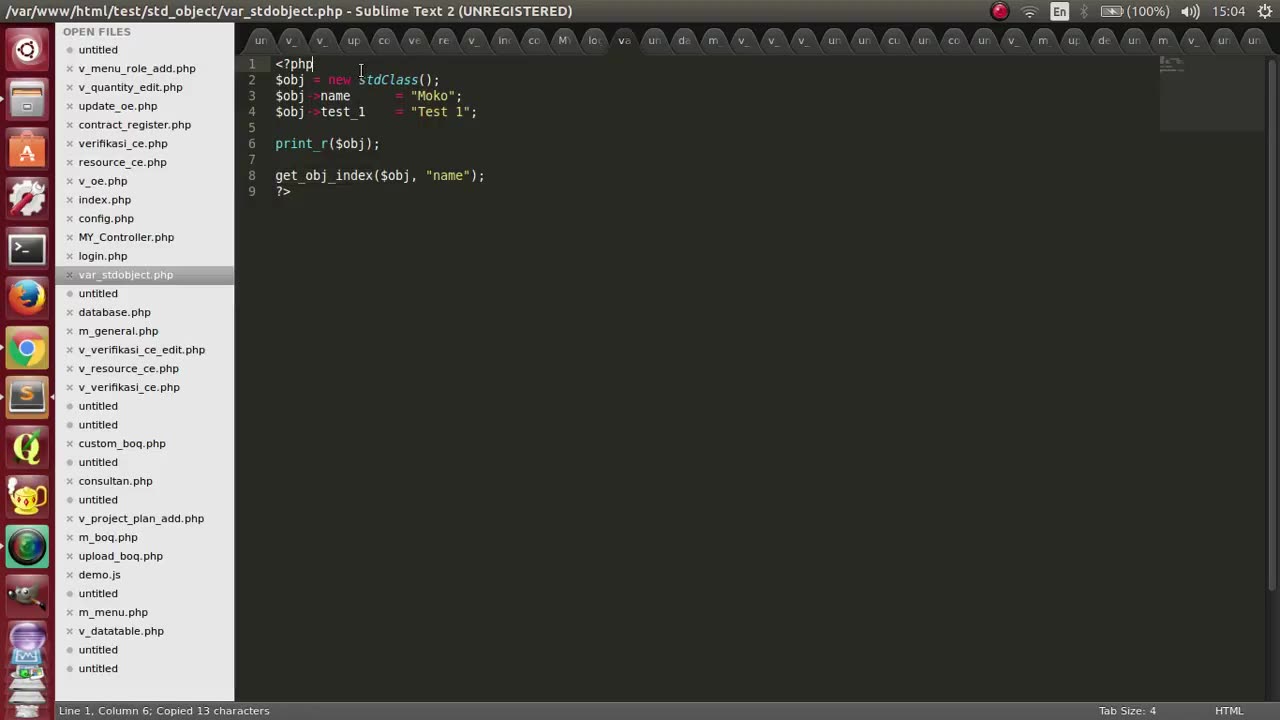Click the clock showing 15:04
This screenshot has width=1280, height=720.
(x=1228, y=11)
